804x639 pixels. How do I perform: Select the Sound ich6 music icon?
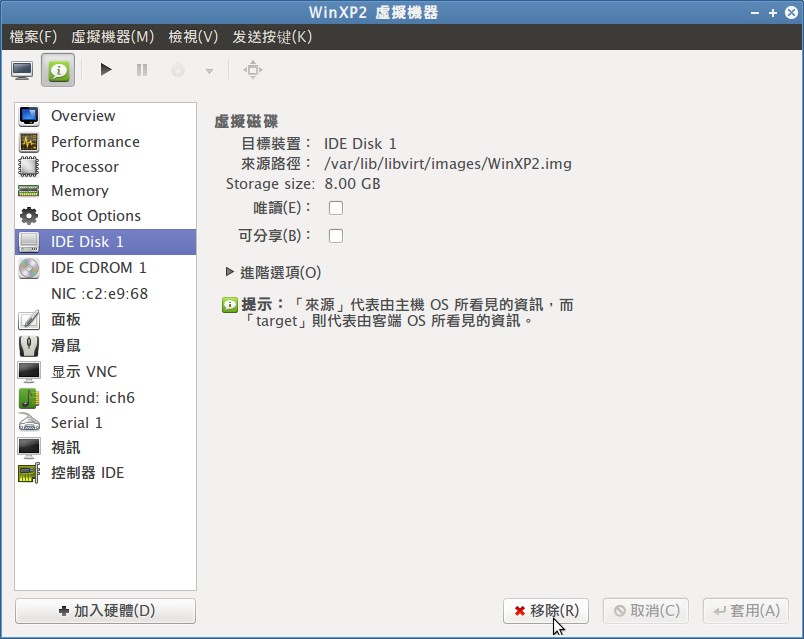pyautogui.click(x=29, y=398)
